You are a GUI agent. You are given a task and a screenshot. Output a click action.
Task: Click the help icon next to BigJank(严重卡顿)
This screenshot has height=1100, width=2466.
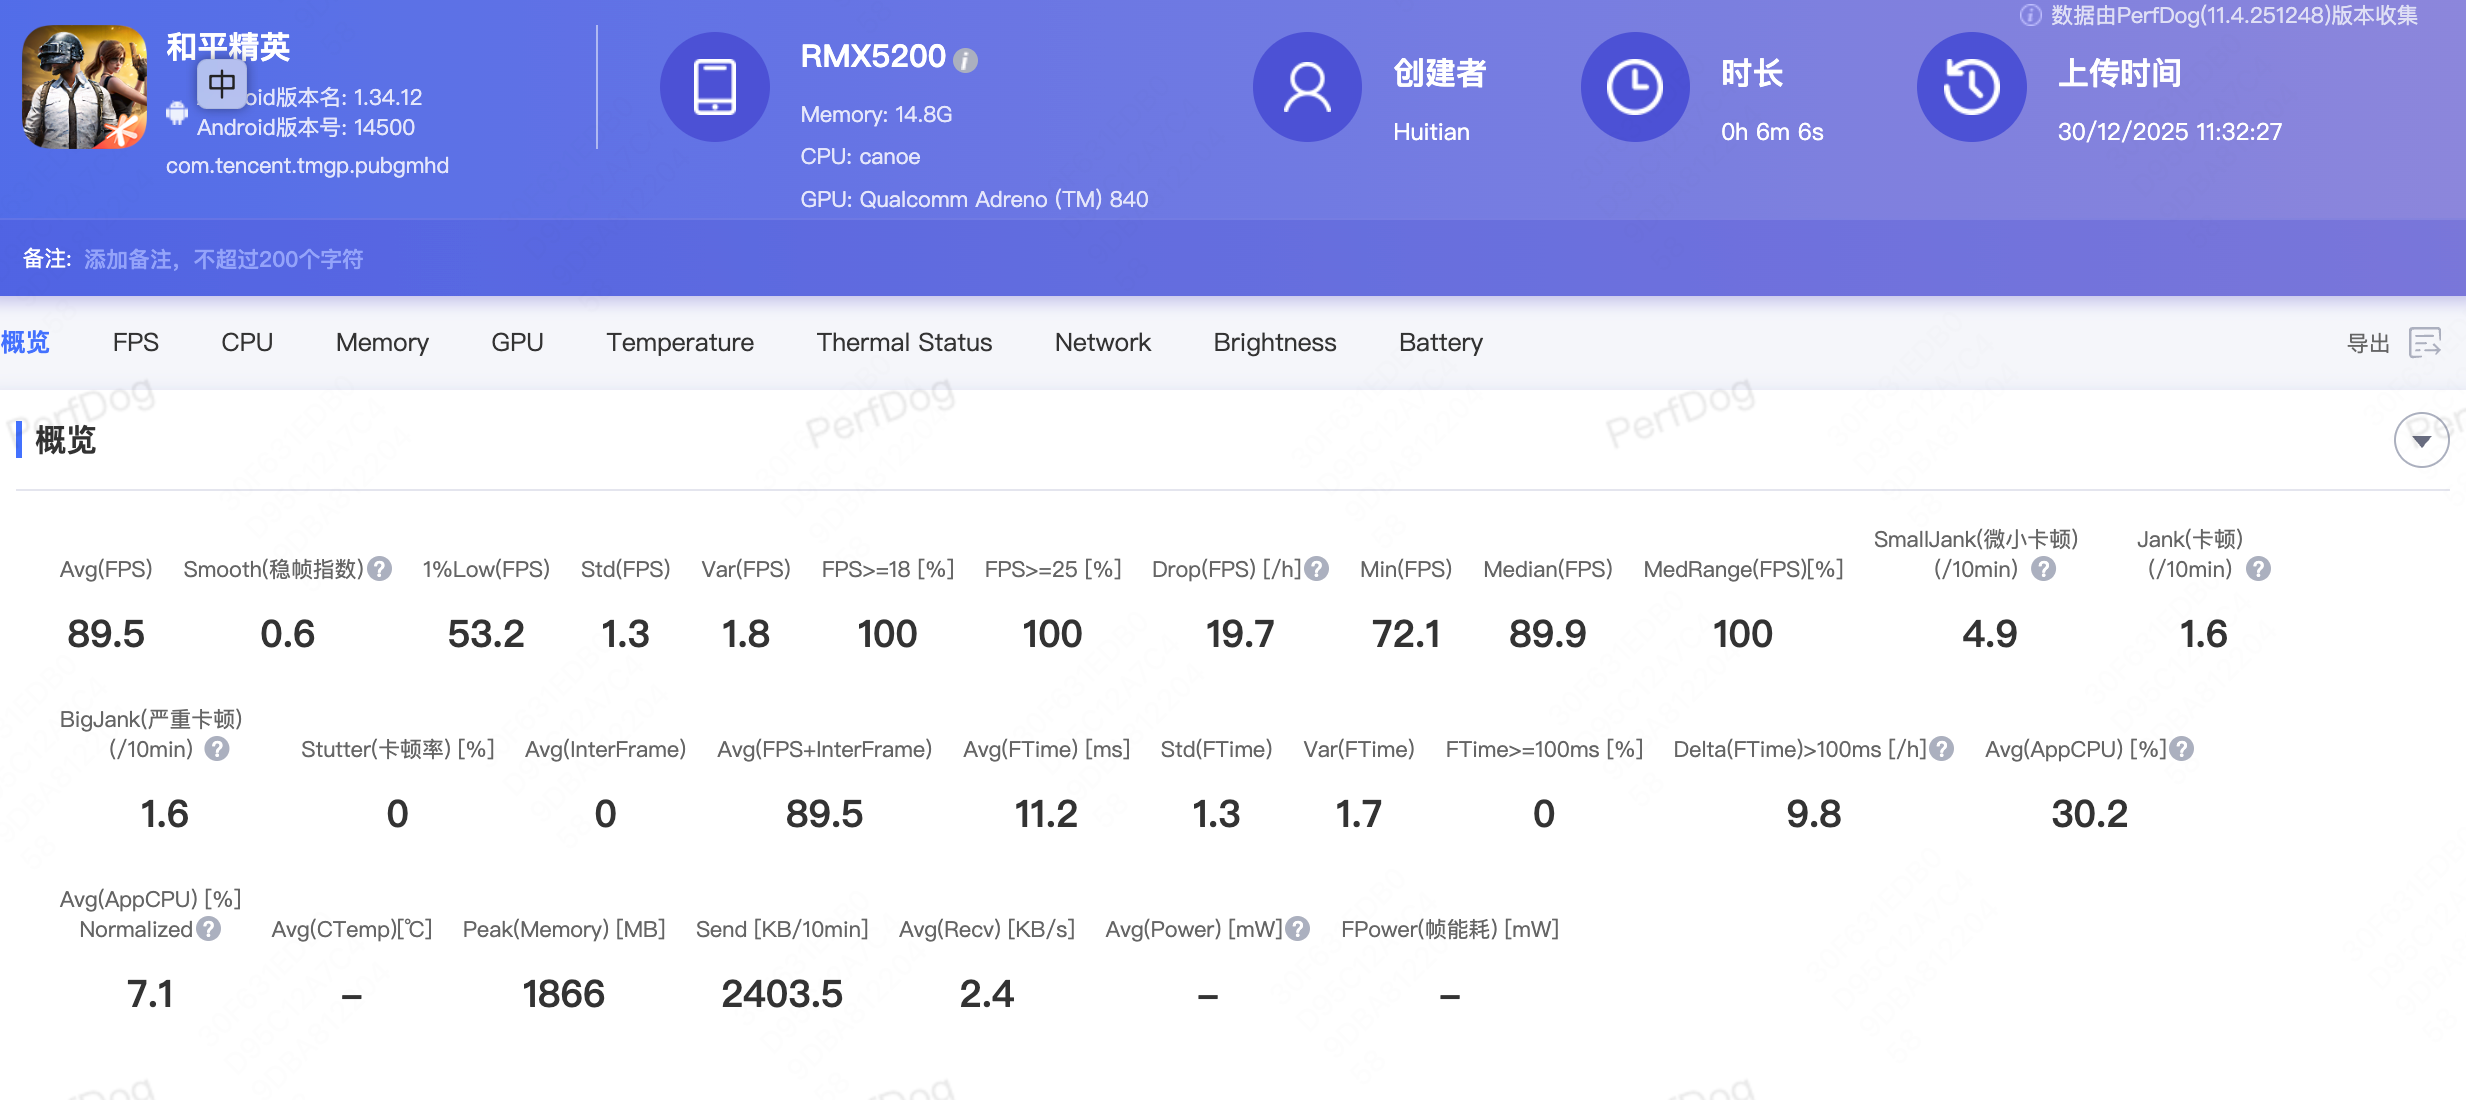pyautogui.click(x=217, y=749)
